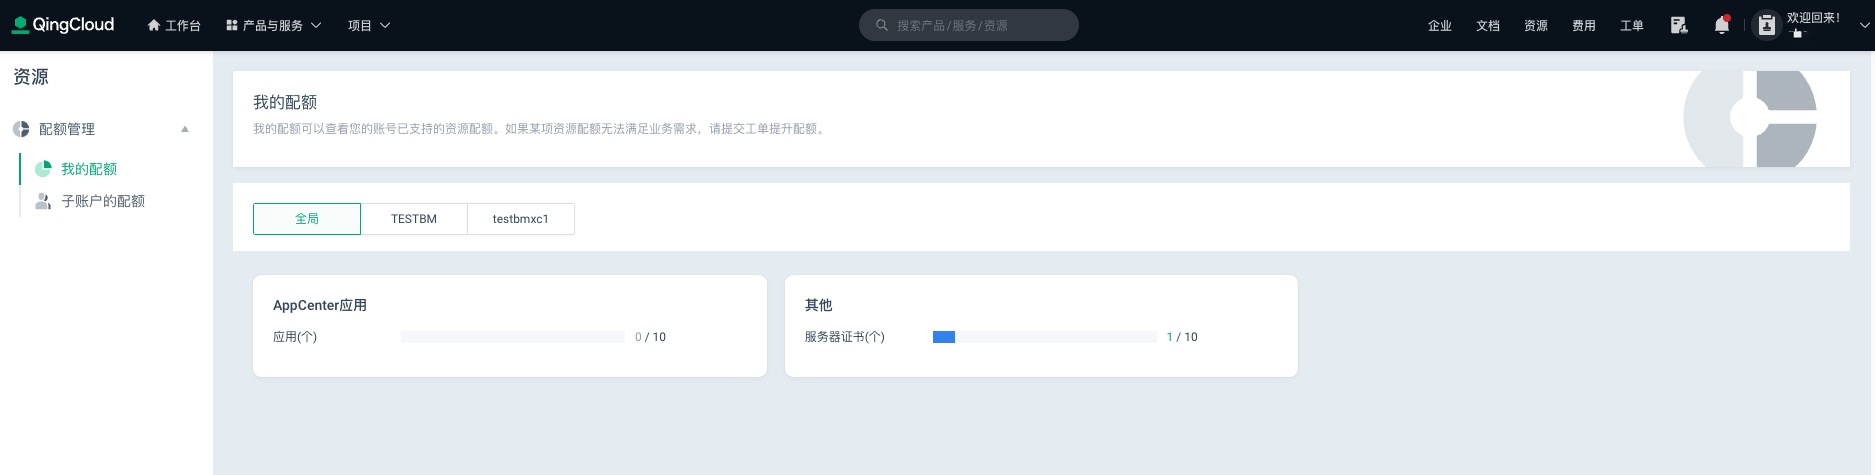Click the QingCloud logo
1875x475 pixels.
tap(63, 25)
